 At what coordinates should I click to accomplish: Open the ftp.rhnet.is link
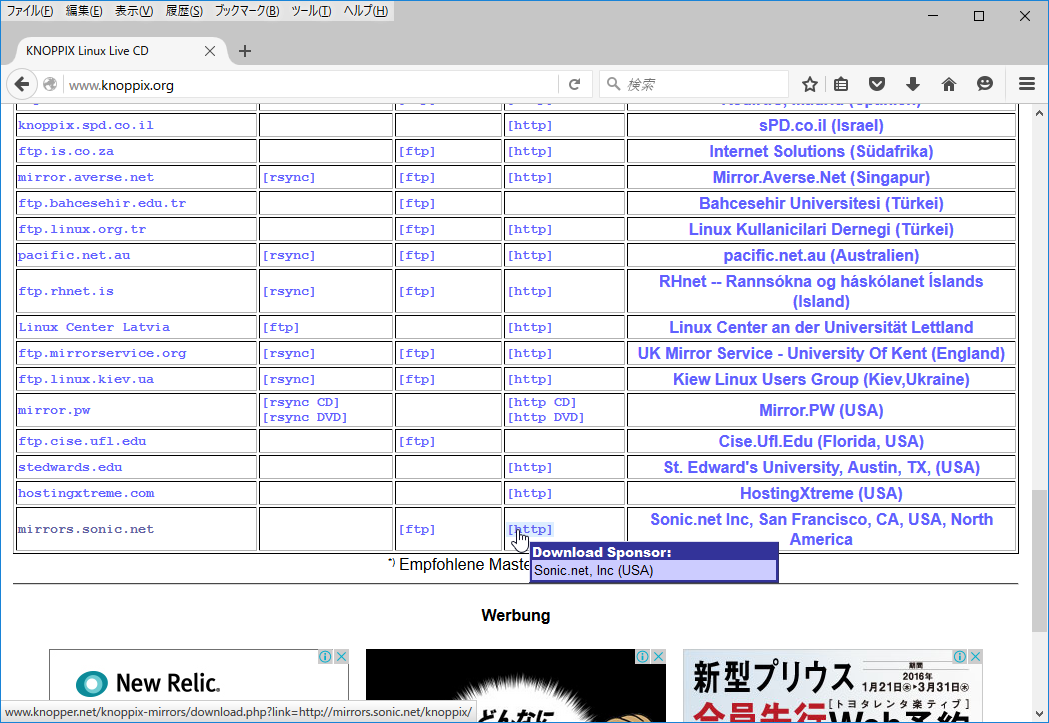coord(66,292)
